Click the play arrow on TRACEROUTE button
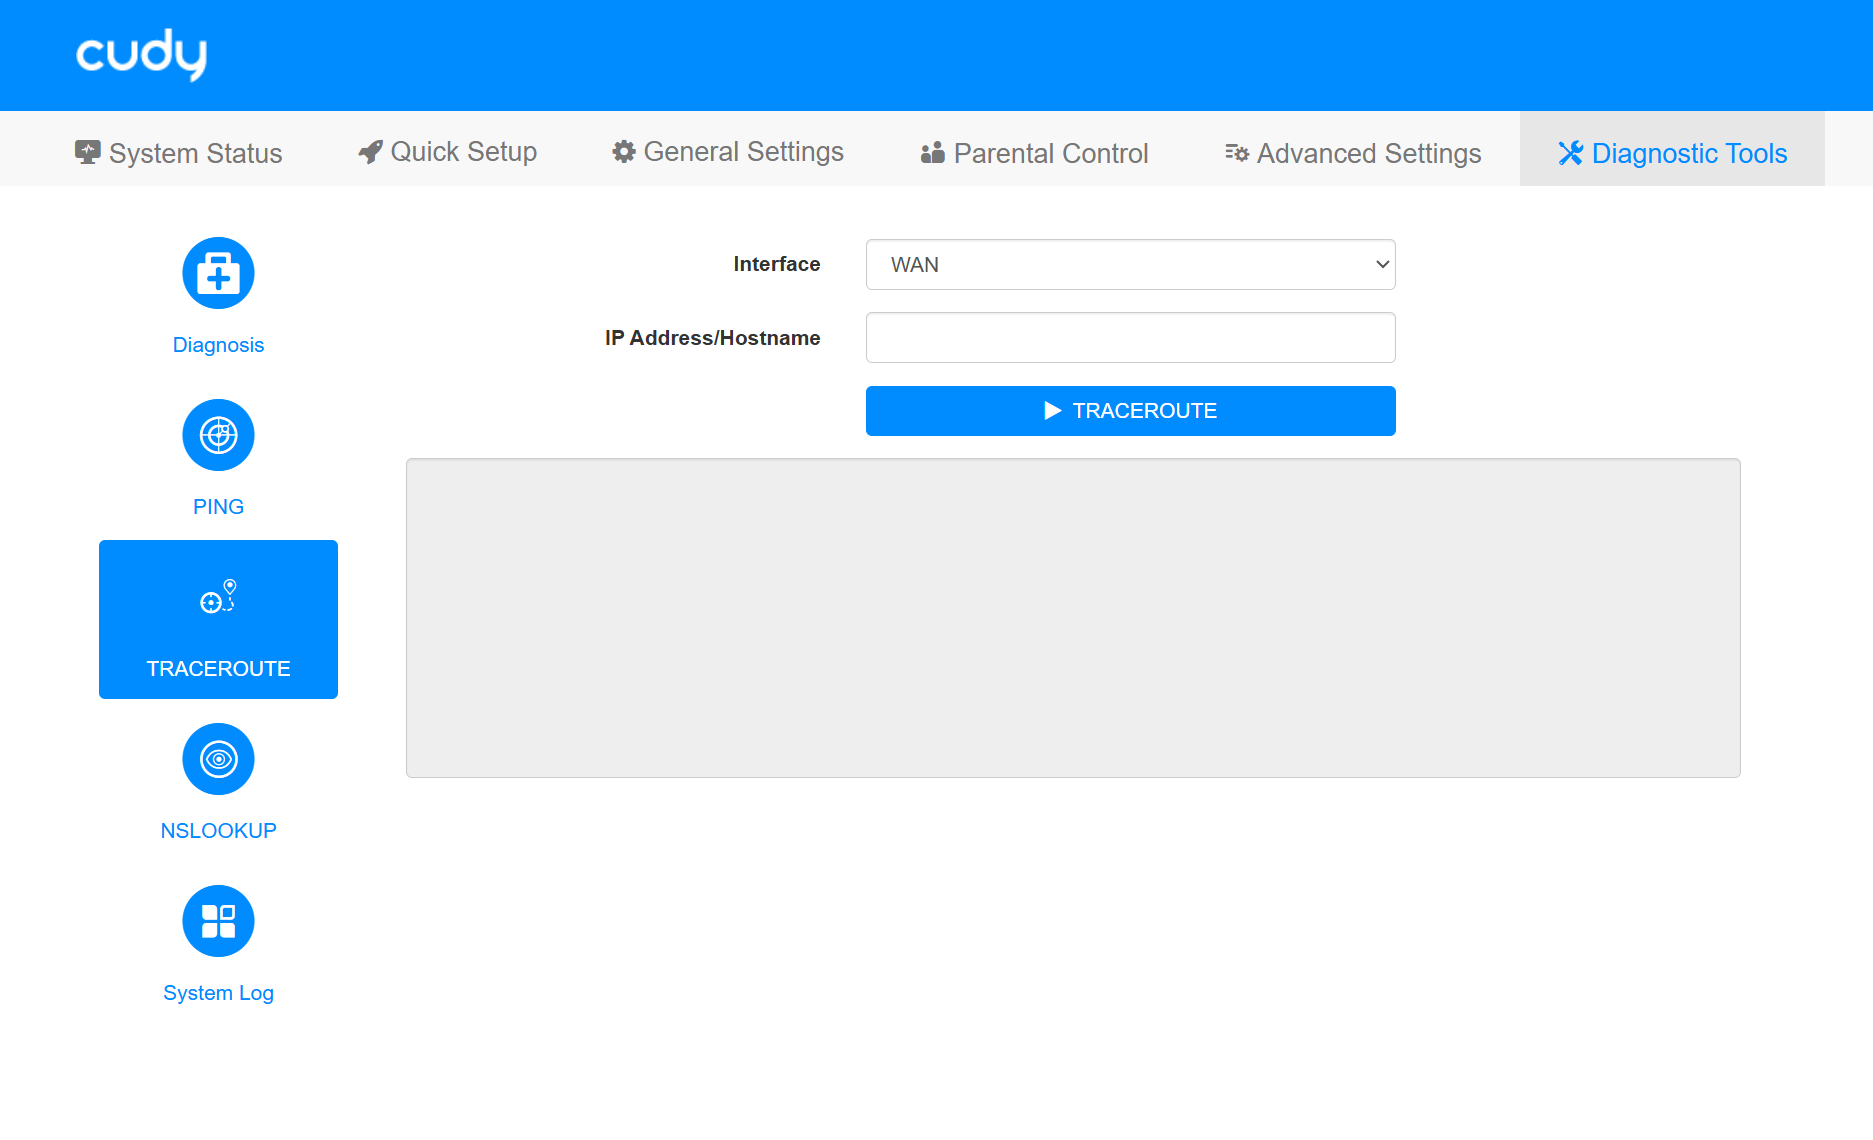 (1052, 411)
